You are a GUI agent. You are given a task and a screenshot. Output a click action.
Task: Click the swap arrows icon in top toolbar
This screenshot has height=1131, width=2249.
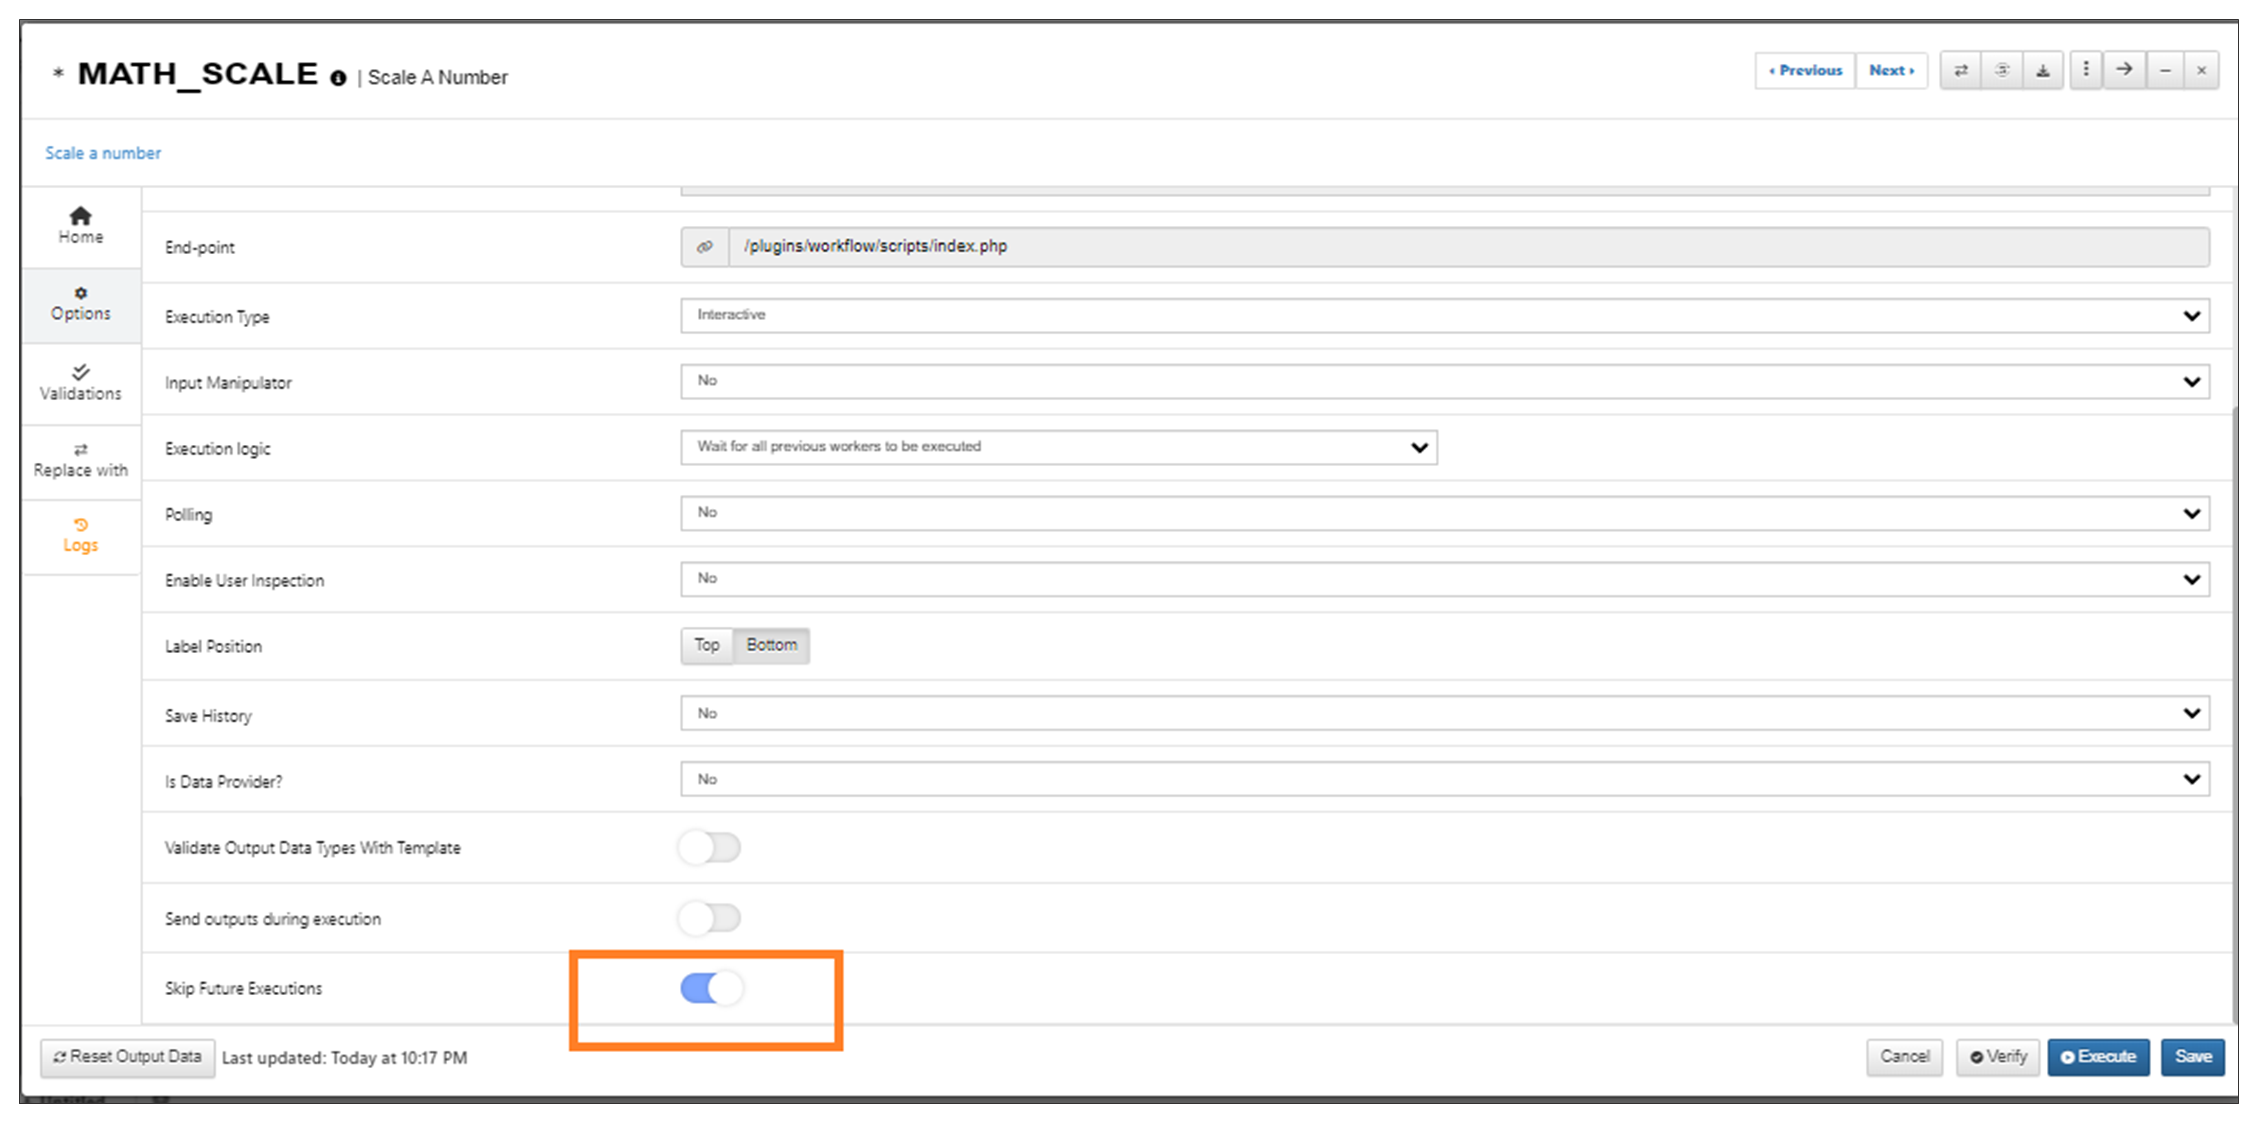tap(1960, 71)
